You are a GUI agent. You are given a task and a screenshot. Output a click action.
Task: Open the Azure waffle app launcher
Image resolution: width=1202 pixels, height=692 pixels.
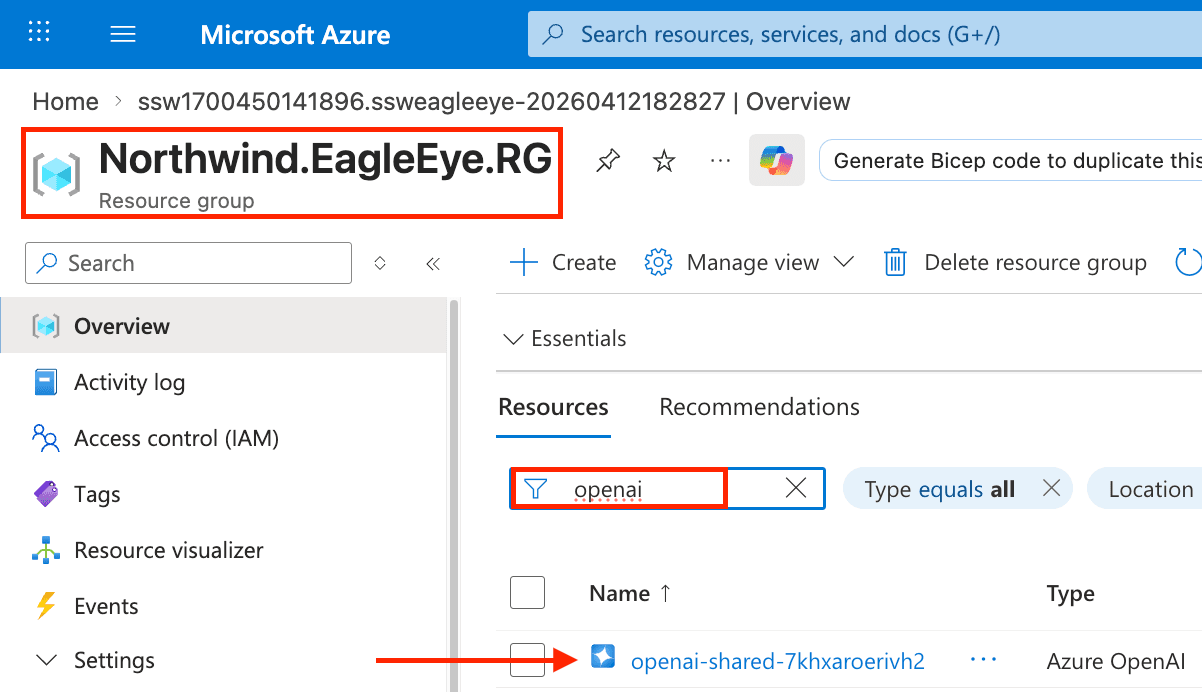point(39,34)
